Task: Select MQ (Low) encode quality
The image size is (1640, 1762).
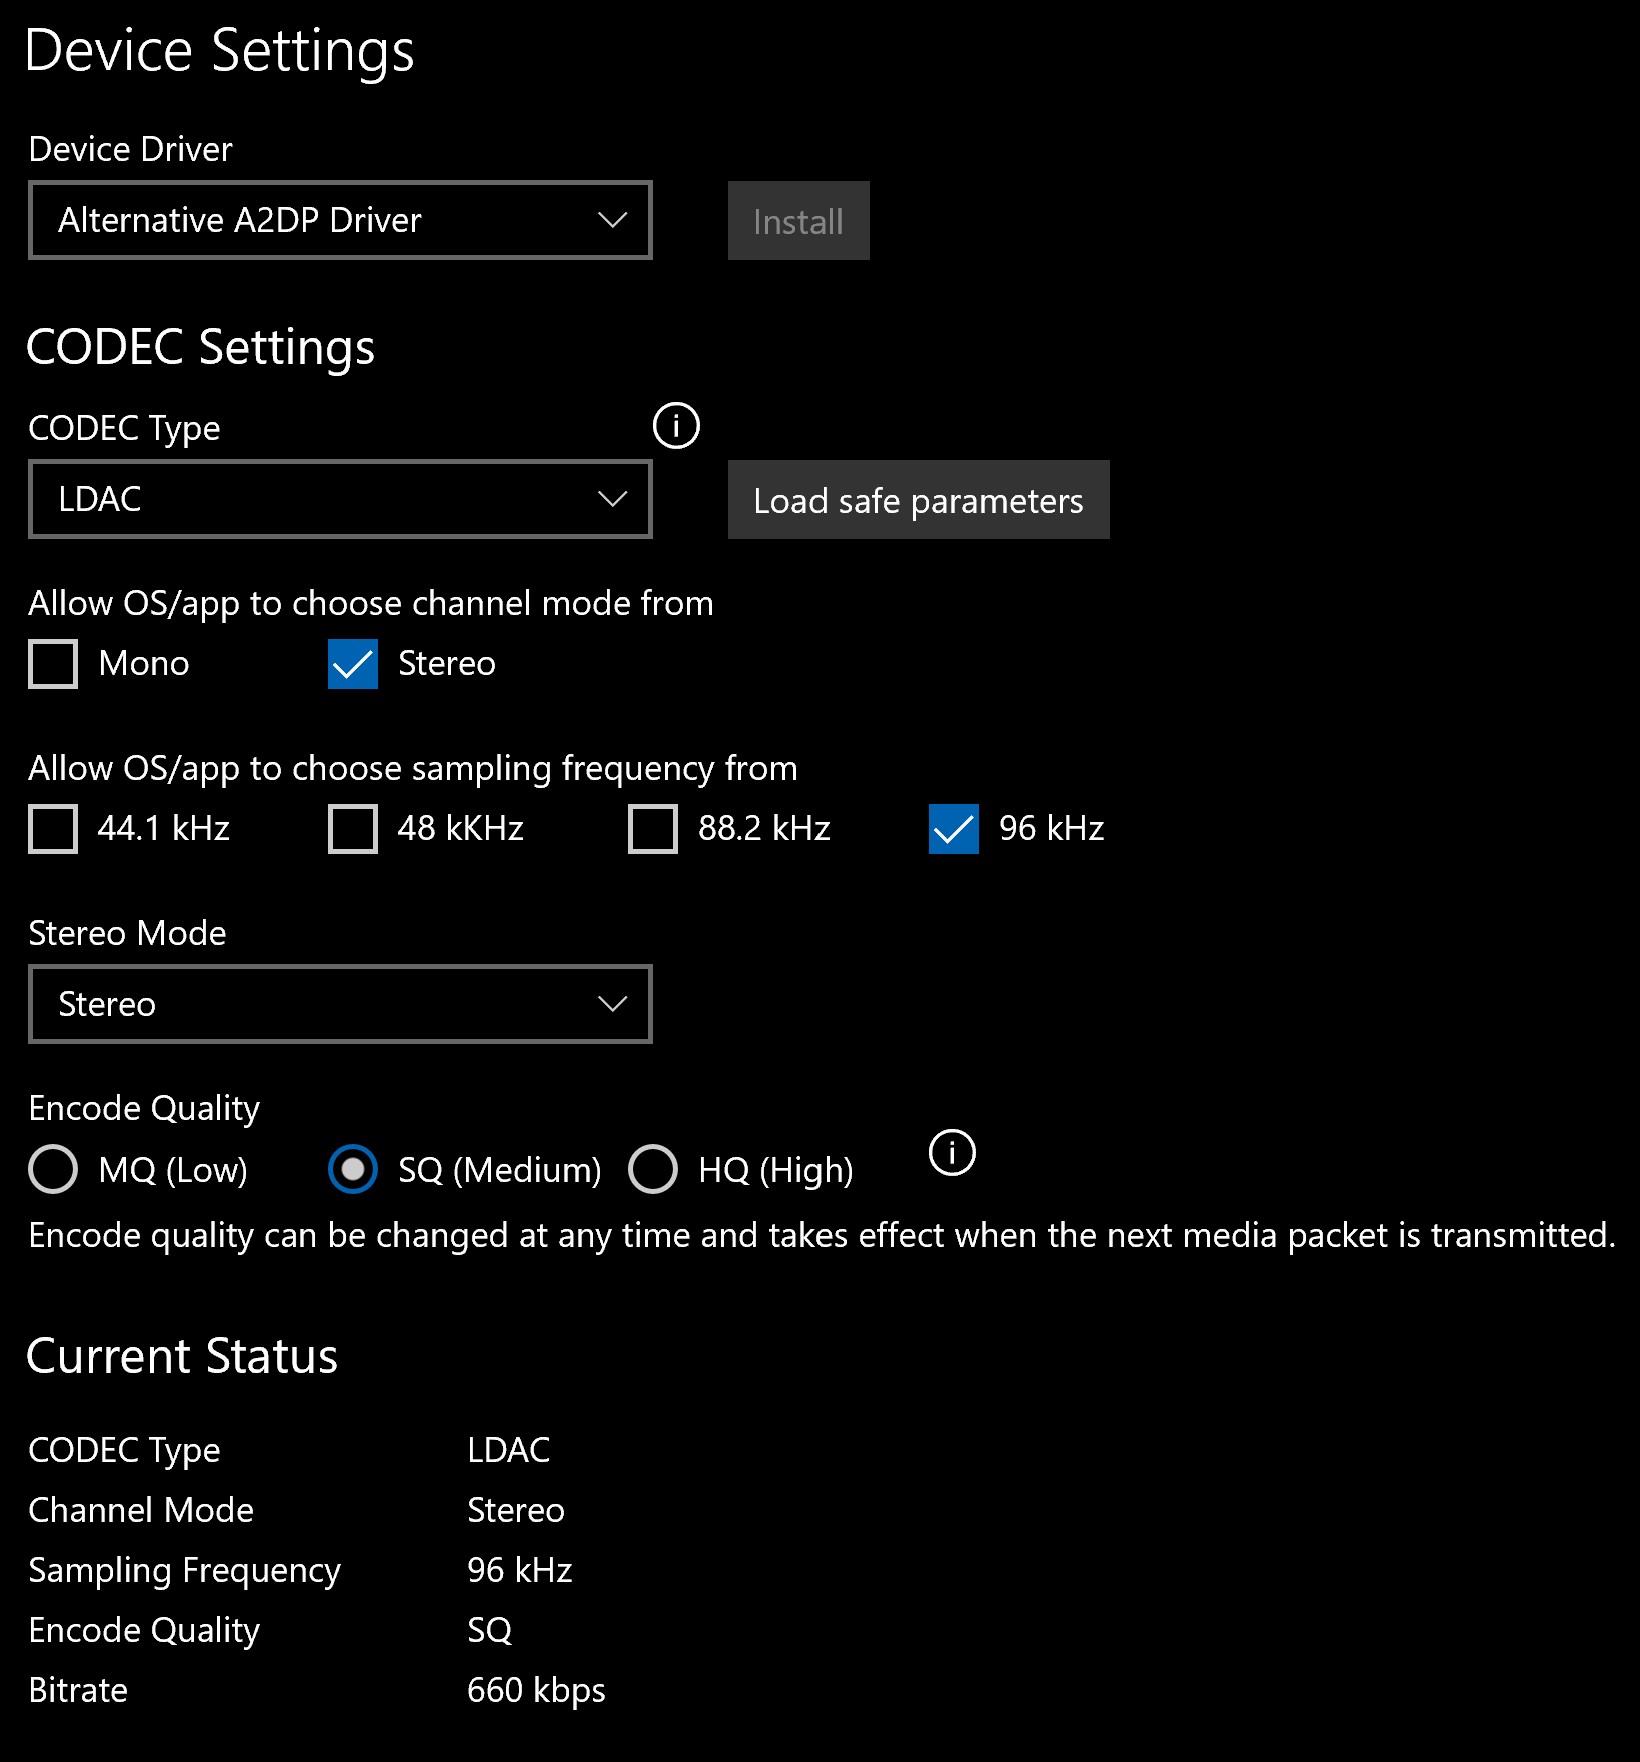Action: click(53, 1169)
